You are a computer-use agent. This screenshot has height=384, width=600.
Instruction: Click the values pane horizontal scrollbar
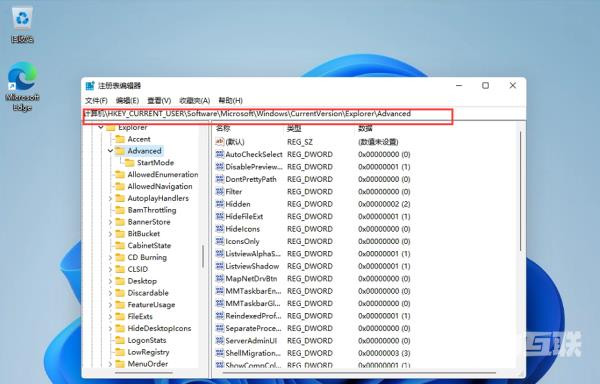(358, 372)
